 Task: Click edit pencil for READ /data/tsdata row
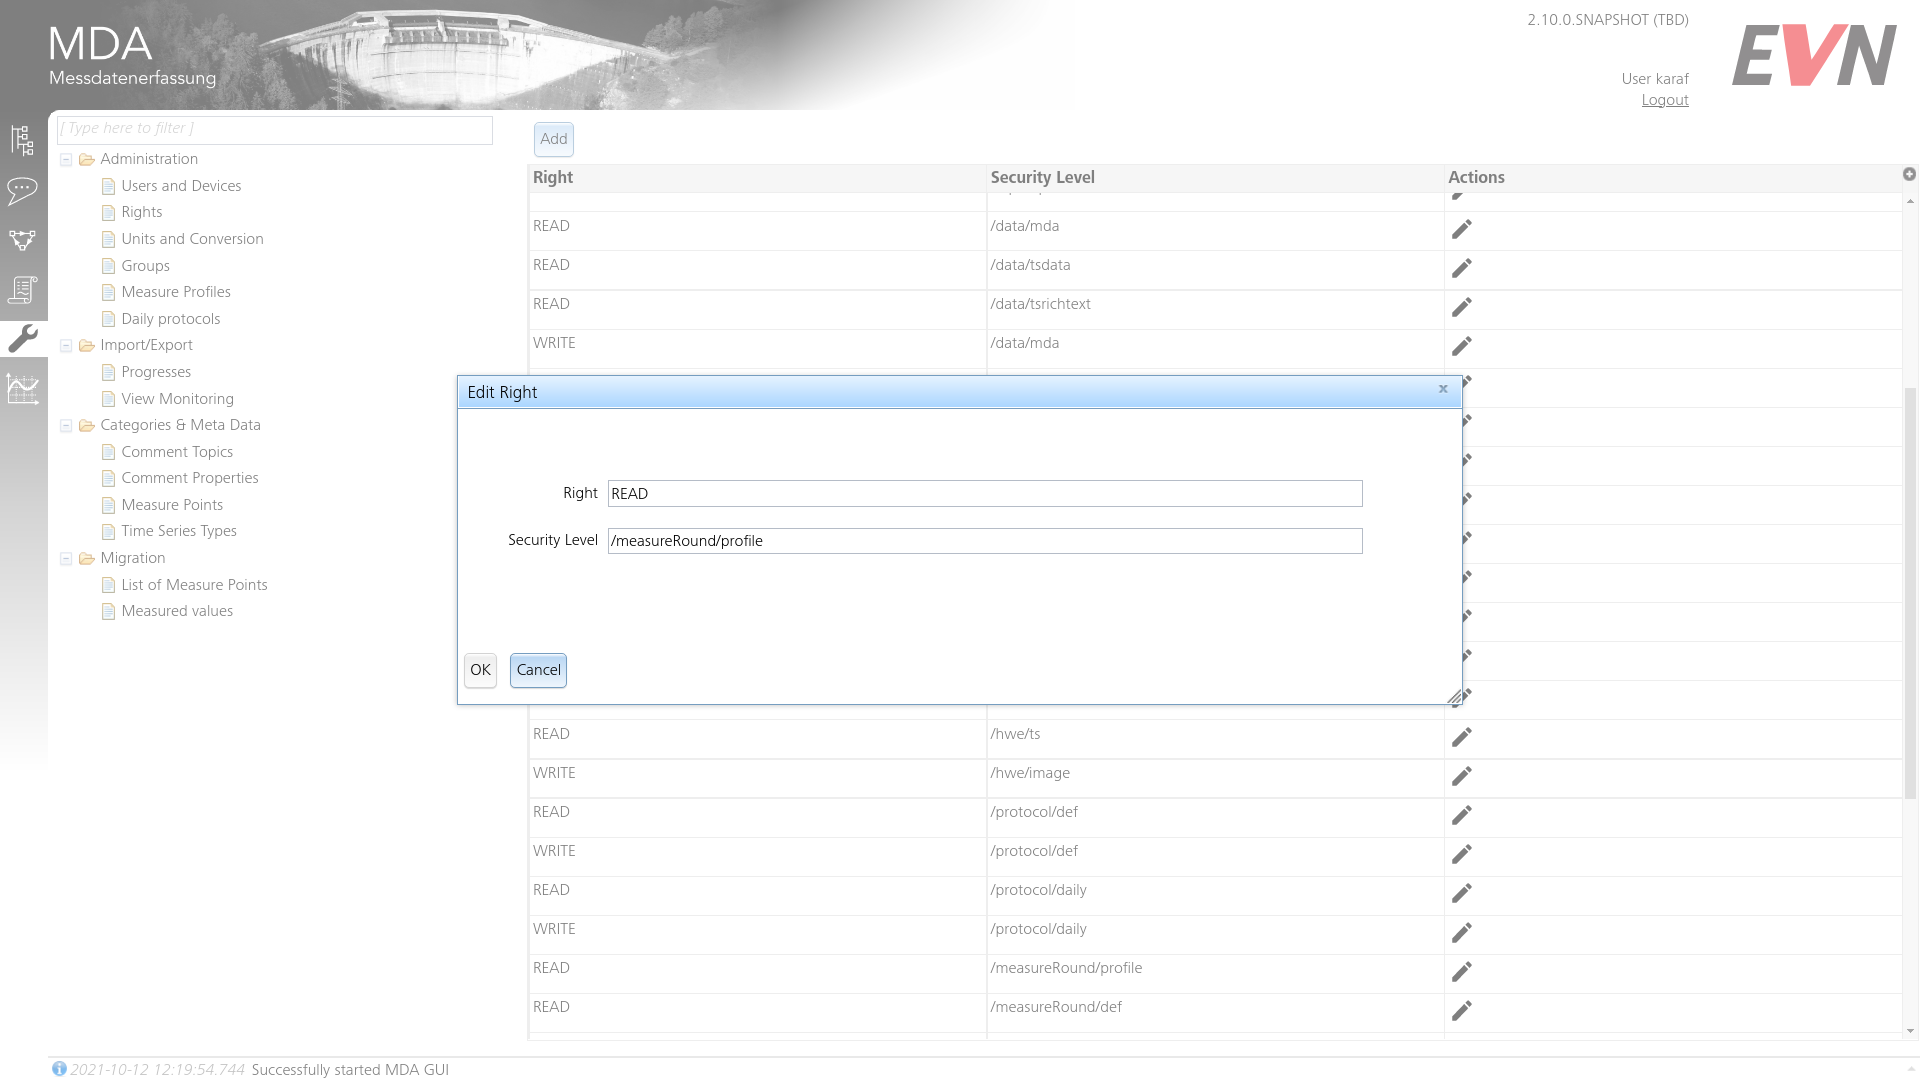tap(1461, 268)
